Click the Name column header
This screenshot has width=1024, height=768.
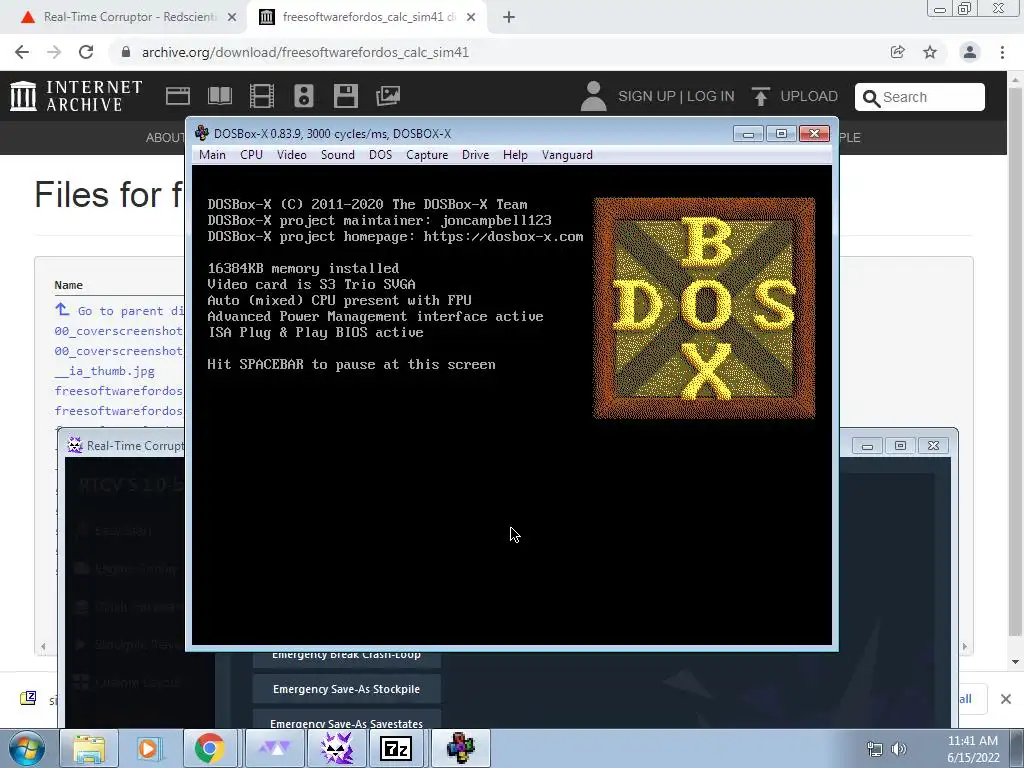[x=69, y=285]
